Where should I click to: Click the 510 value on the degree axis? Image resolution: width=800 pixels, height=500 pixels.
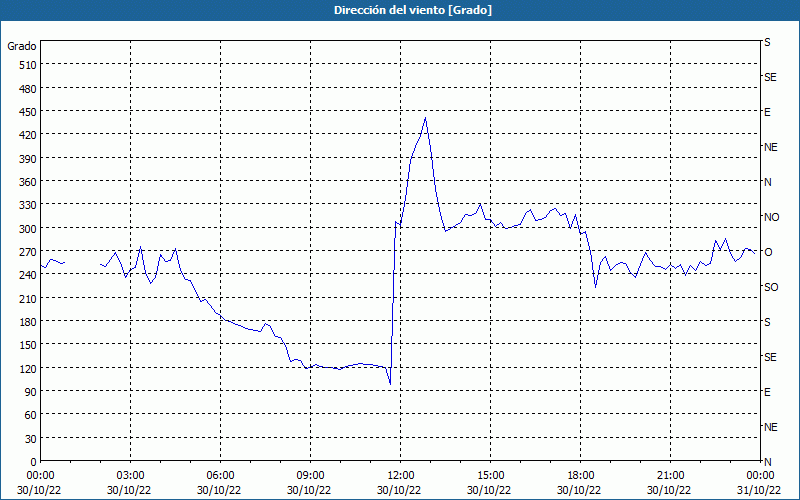pyautogui.click(x=28, y=65)
